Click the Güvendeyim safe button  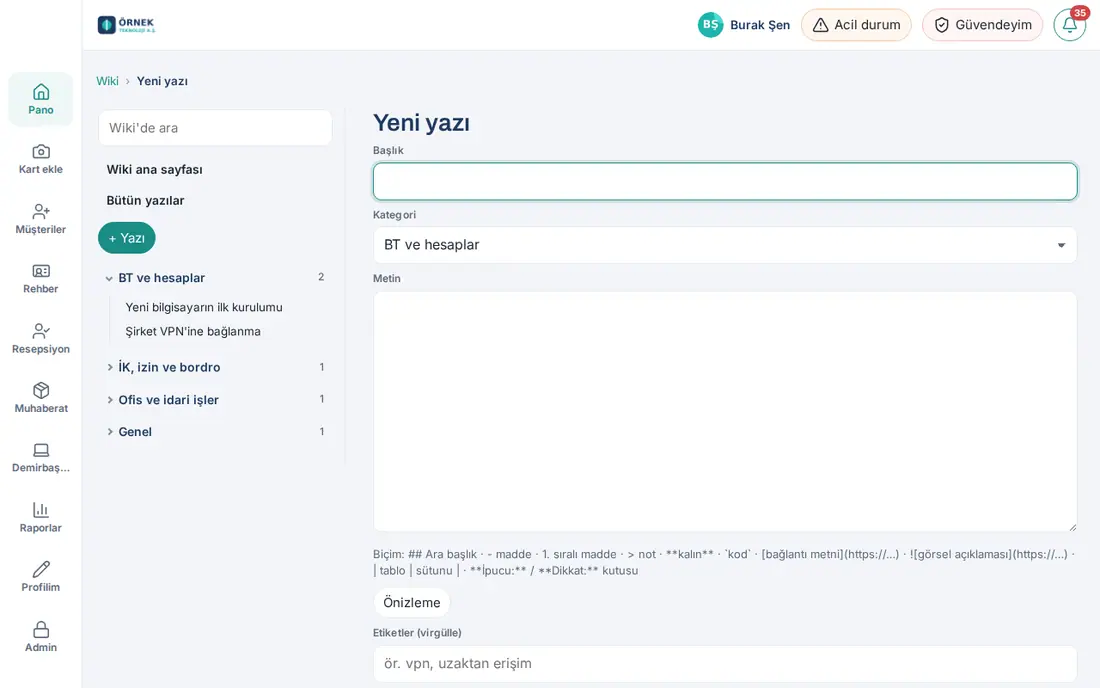coord(982,25)
